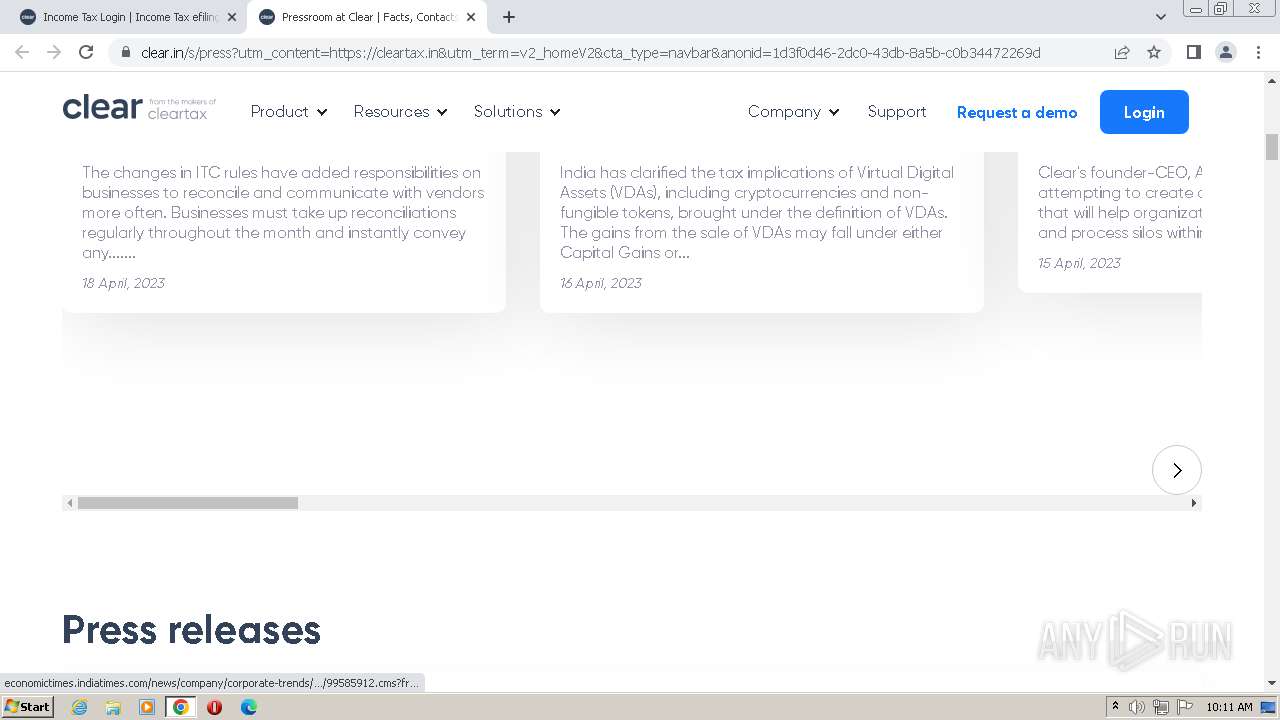The height and width of the screenshot is (720, 1280).
Task: Close the Pressroom at Clear tab
Action: pyautogui.click(x=471, y=17)
